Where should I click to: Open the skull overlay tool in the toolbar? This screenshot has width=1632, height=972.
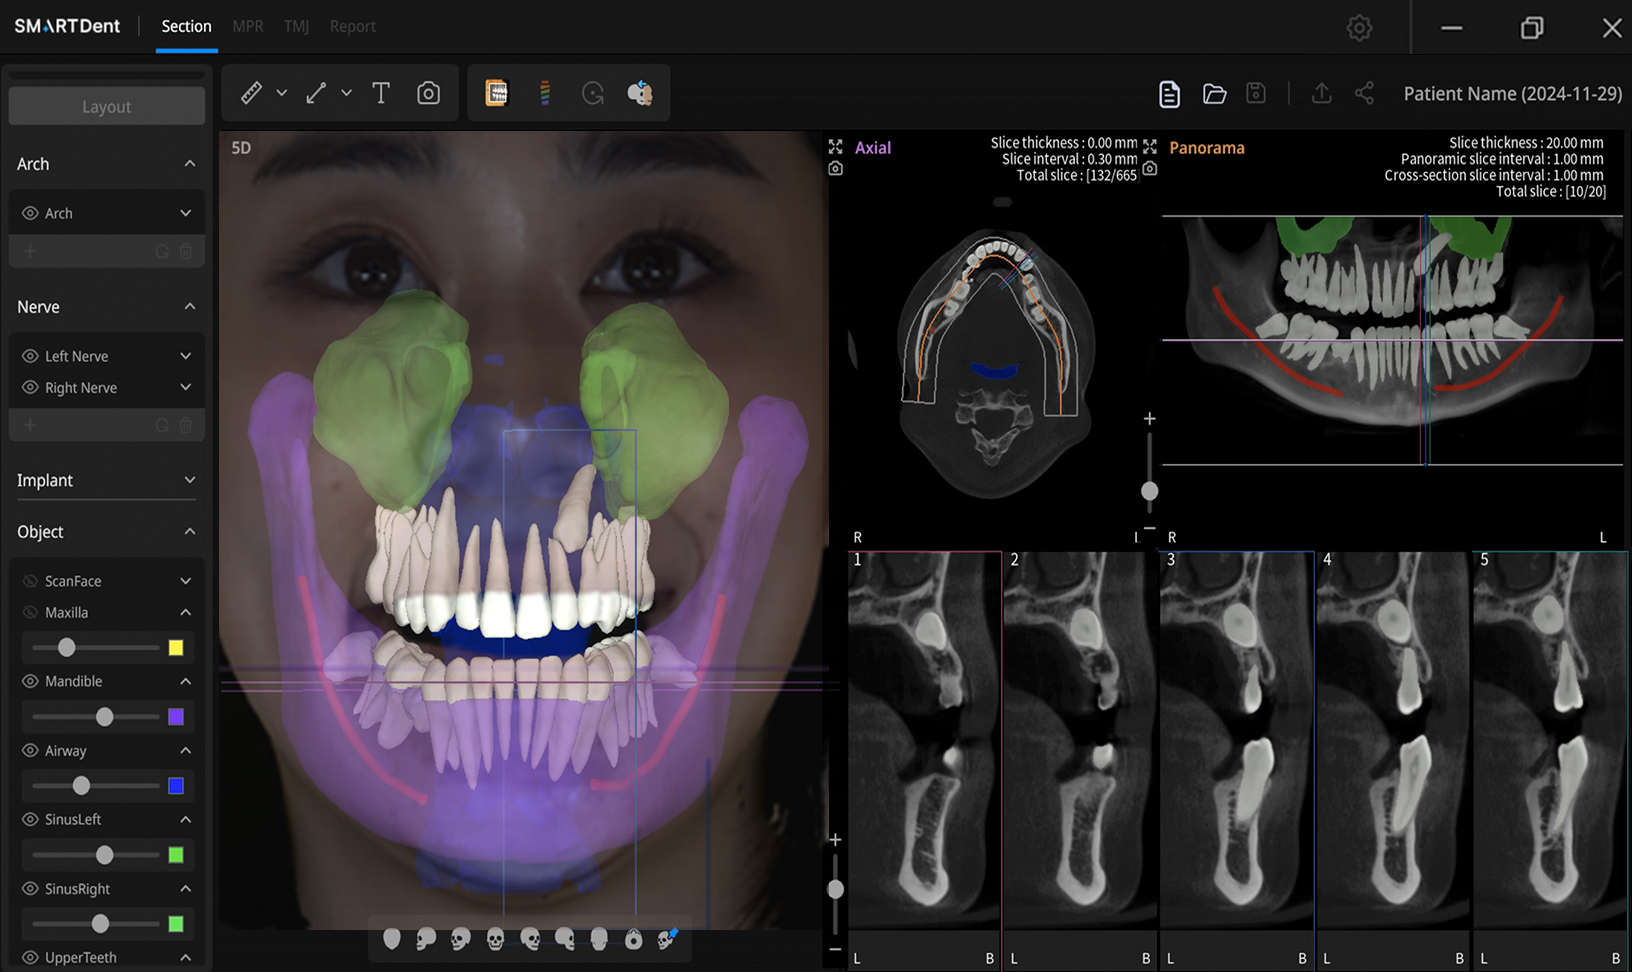click(x=641, y=92)
